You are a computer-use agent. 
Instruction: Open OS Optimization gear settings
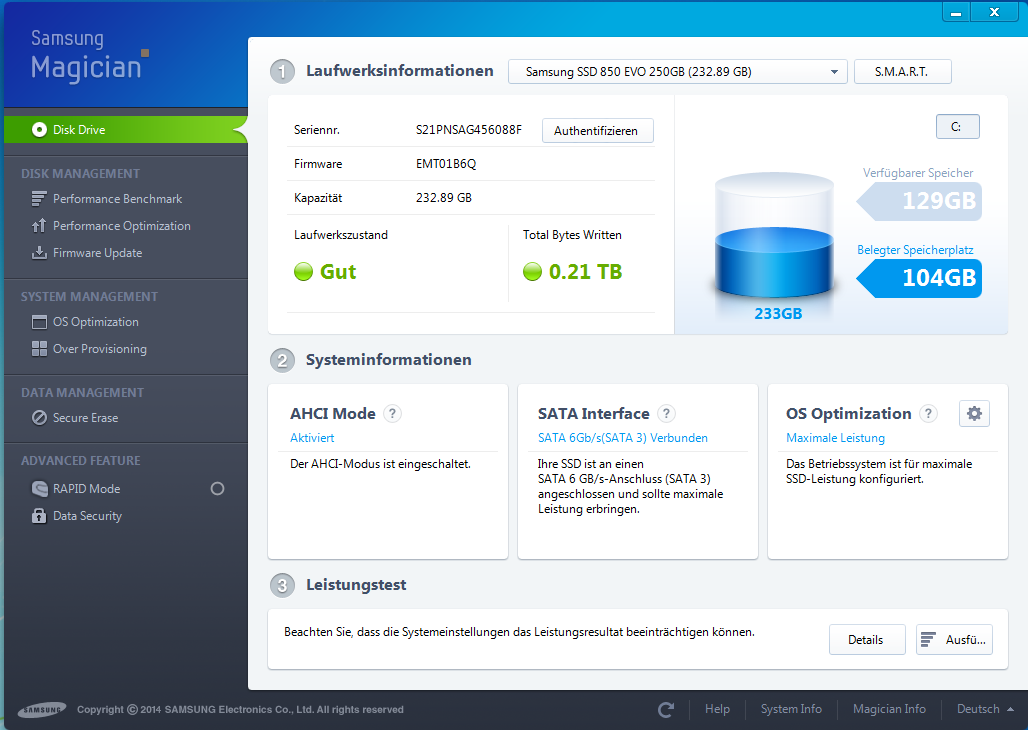point(974,414)
